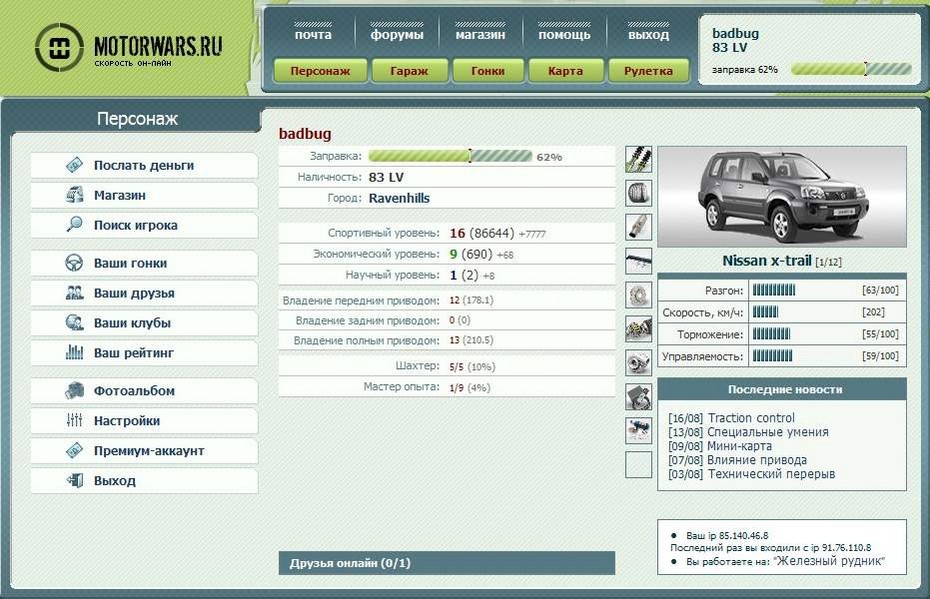Click the Motorwars.ru crosshair logo
Screen dimensions: 930x599
(59, 47)
